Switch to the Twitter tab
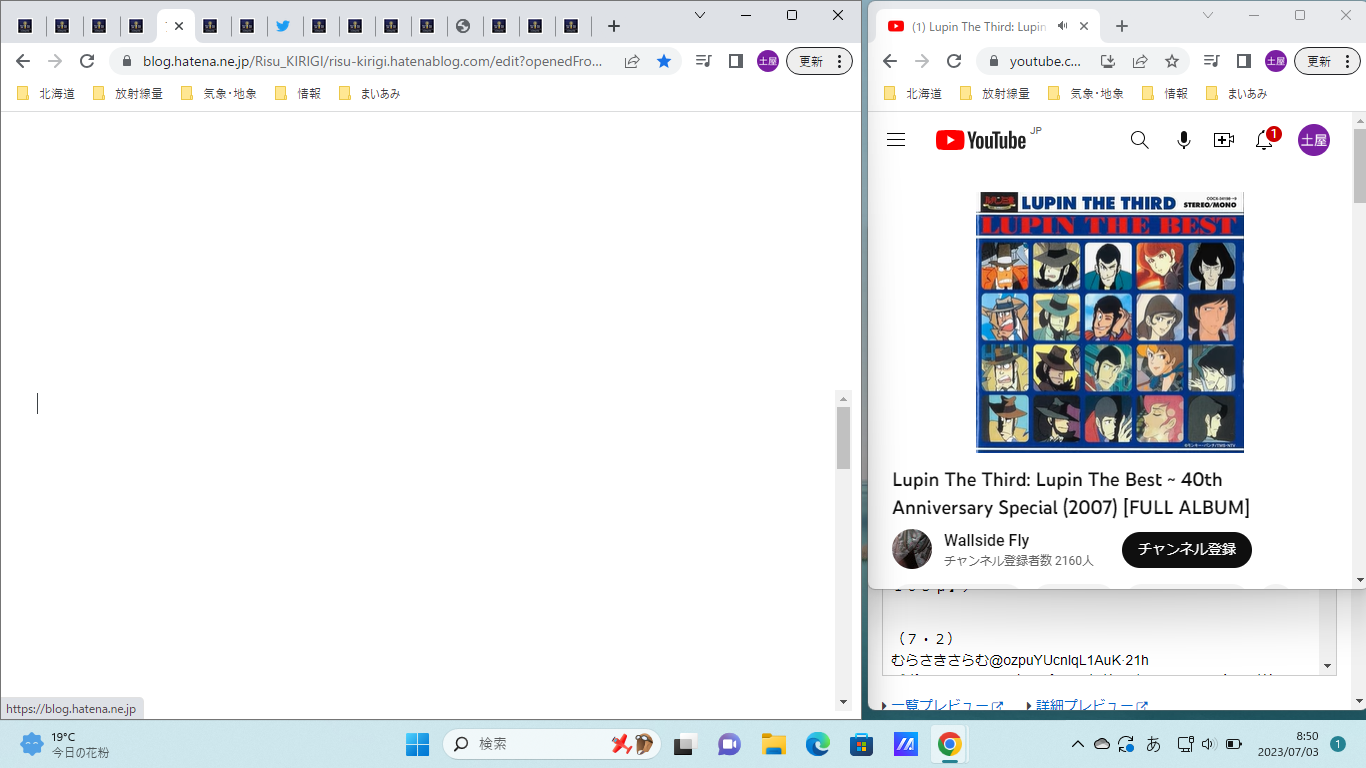This screenshot has width=1366, height=768. coord(284,26)
